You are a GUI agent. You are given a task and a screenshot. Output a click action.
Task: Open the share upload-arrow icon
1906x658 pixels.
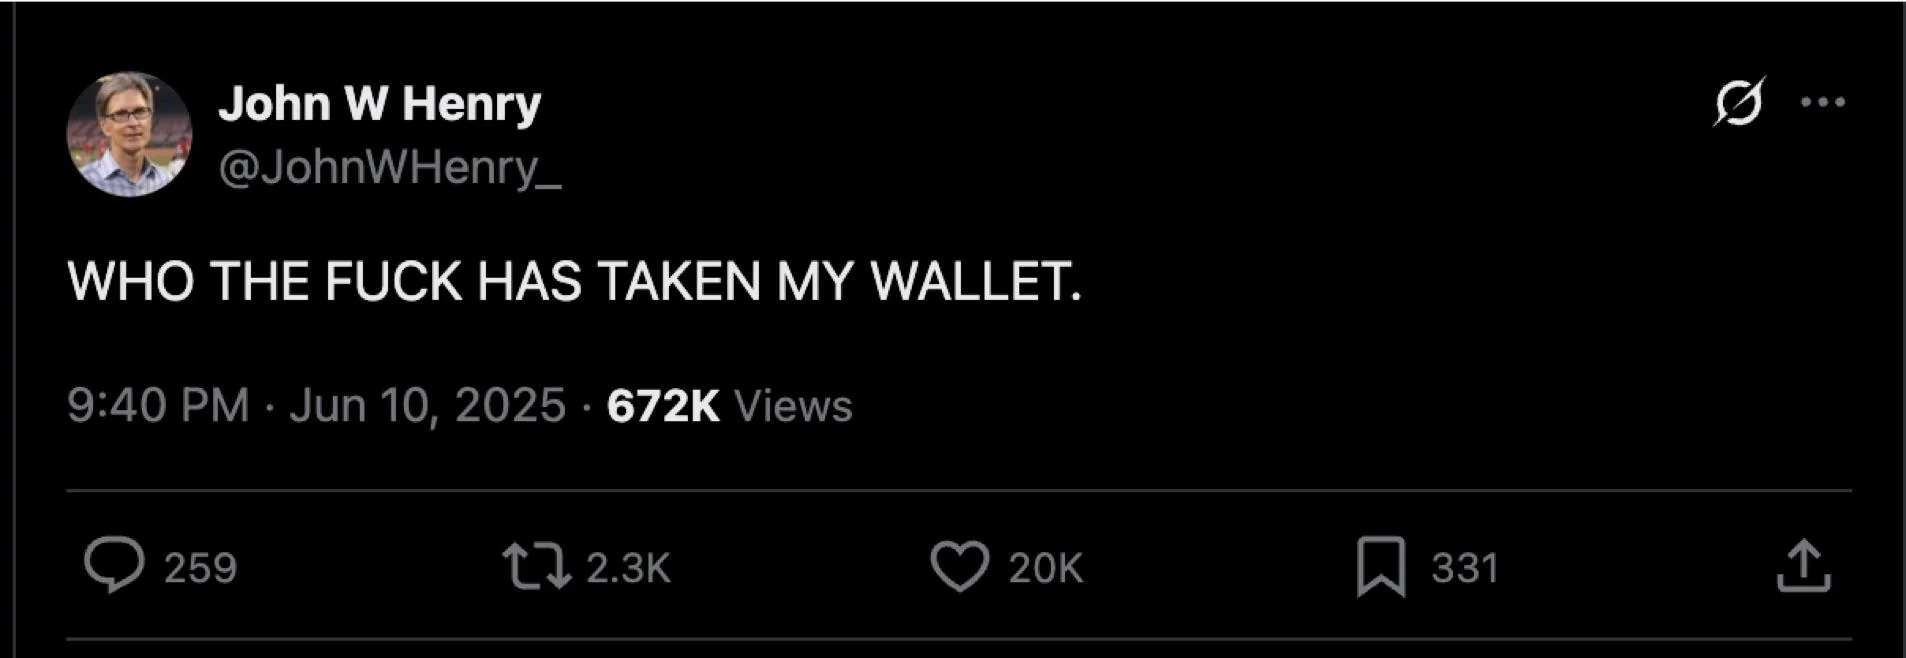tap(1803, 566)
